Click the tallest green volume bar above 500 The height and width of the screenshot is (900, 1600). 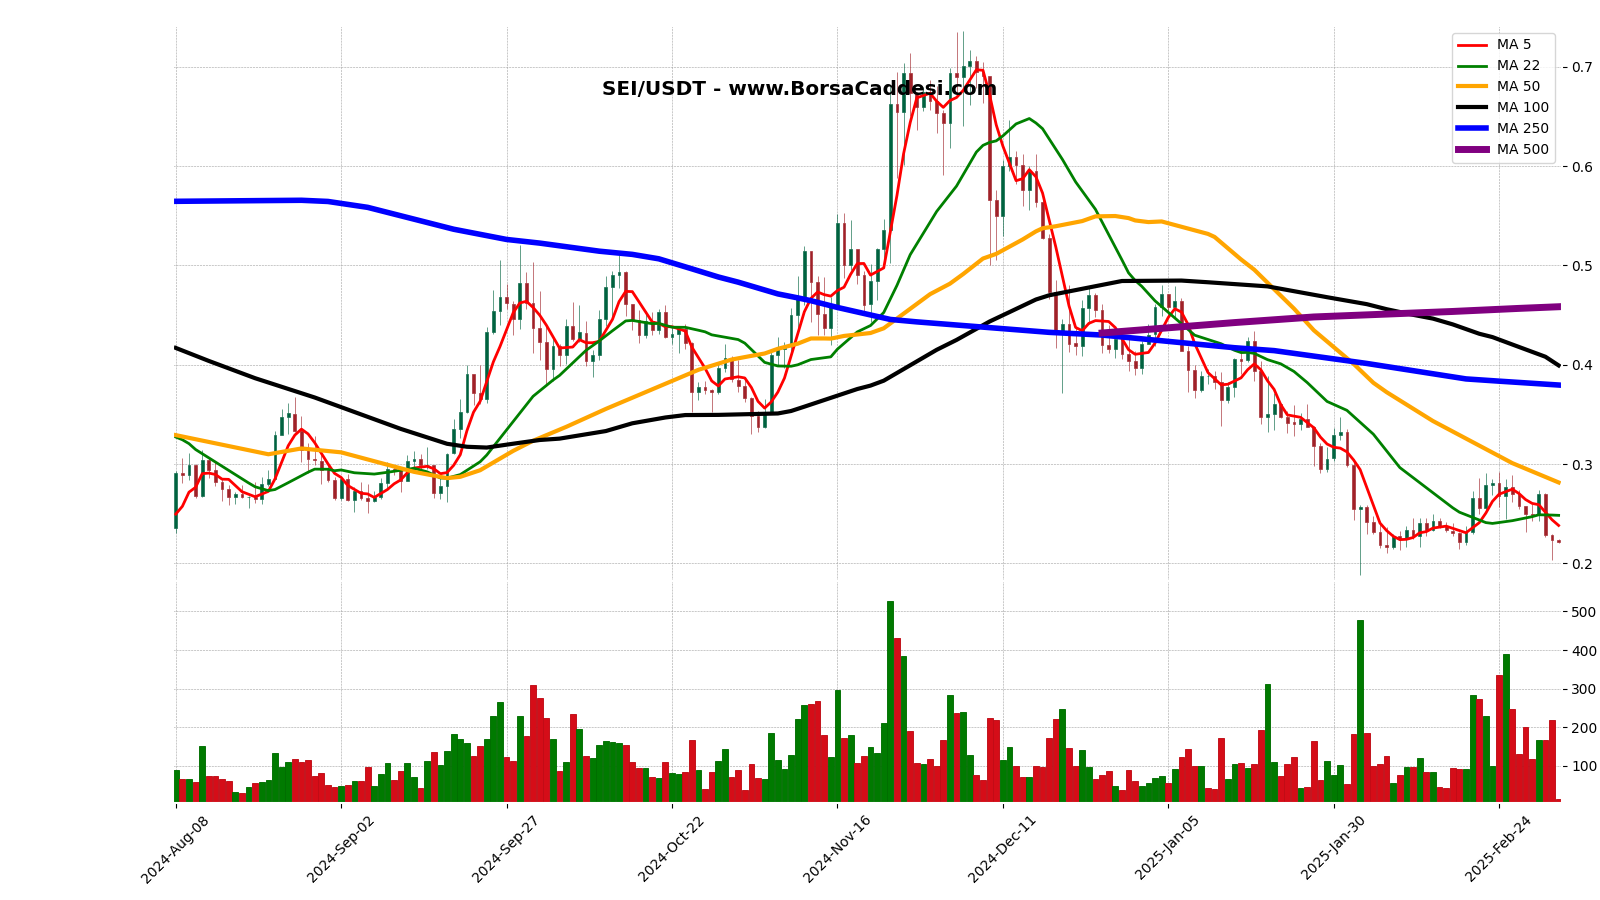(x=890, y=701)
